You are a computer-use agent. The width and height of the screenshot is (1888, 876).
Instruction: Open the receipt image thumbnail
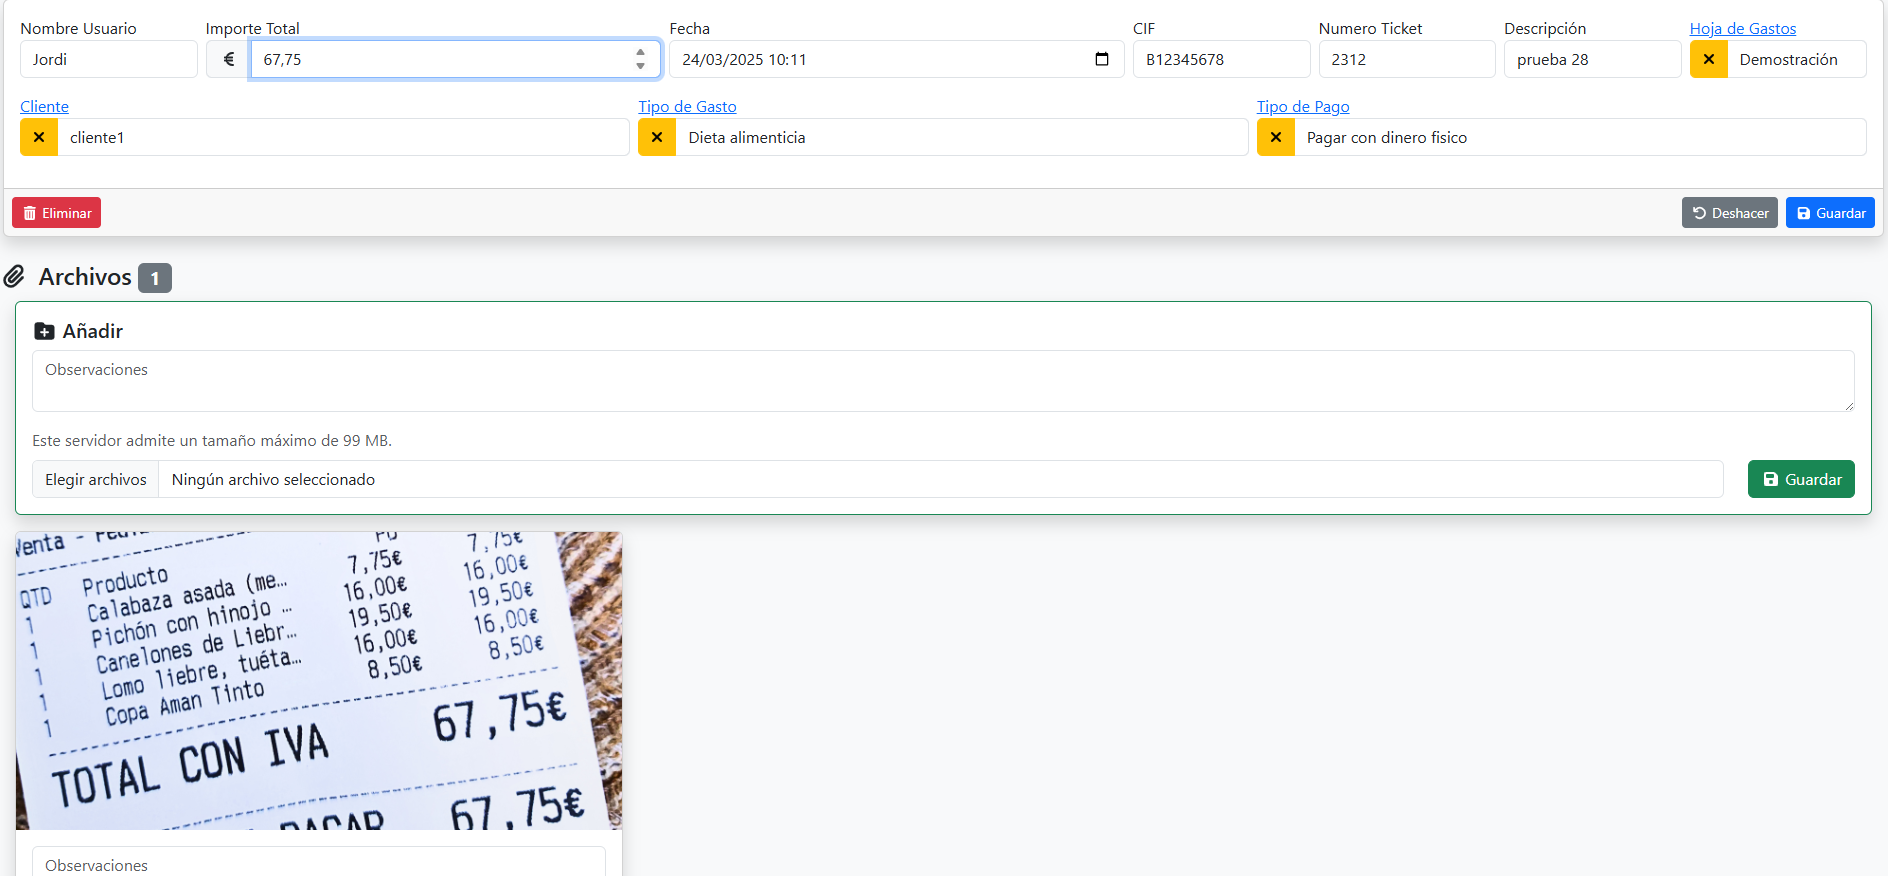click(319, 680)
